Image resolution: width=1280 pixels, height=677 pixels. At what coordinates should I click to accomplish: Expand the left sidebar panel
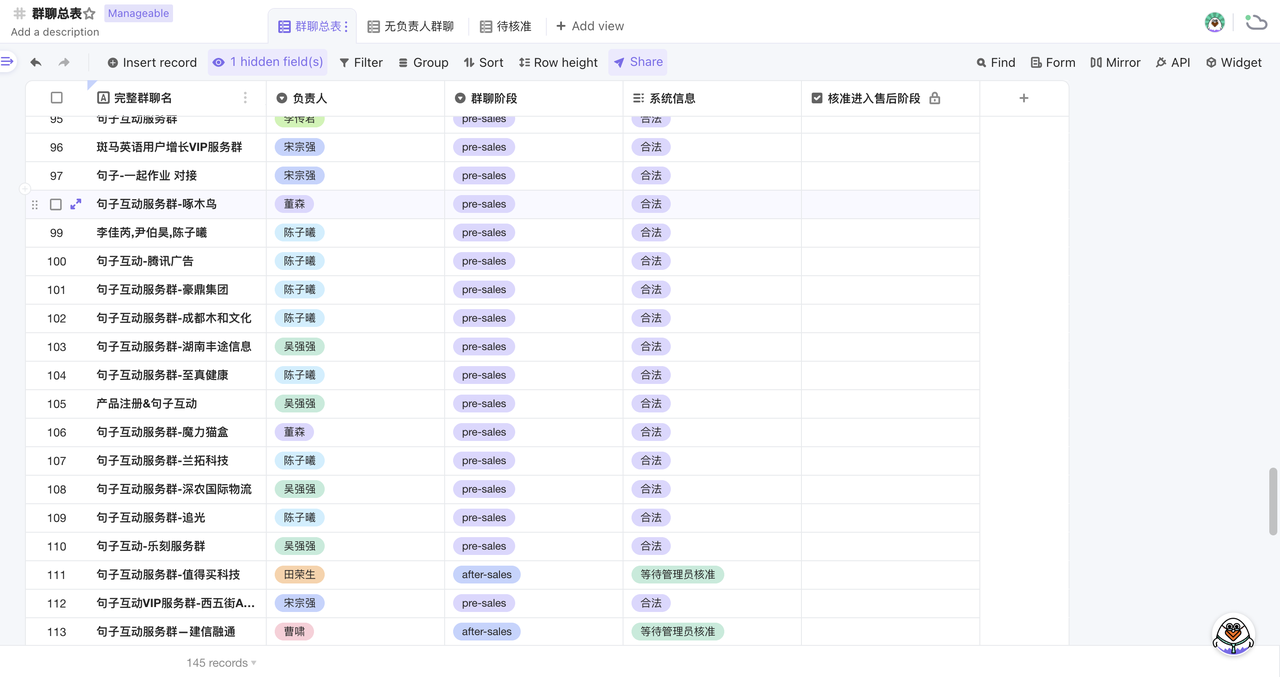tap(7, 62)
